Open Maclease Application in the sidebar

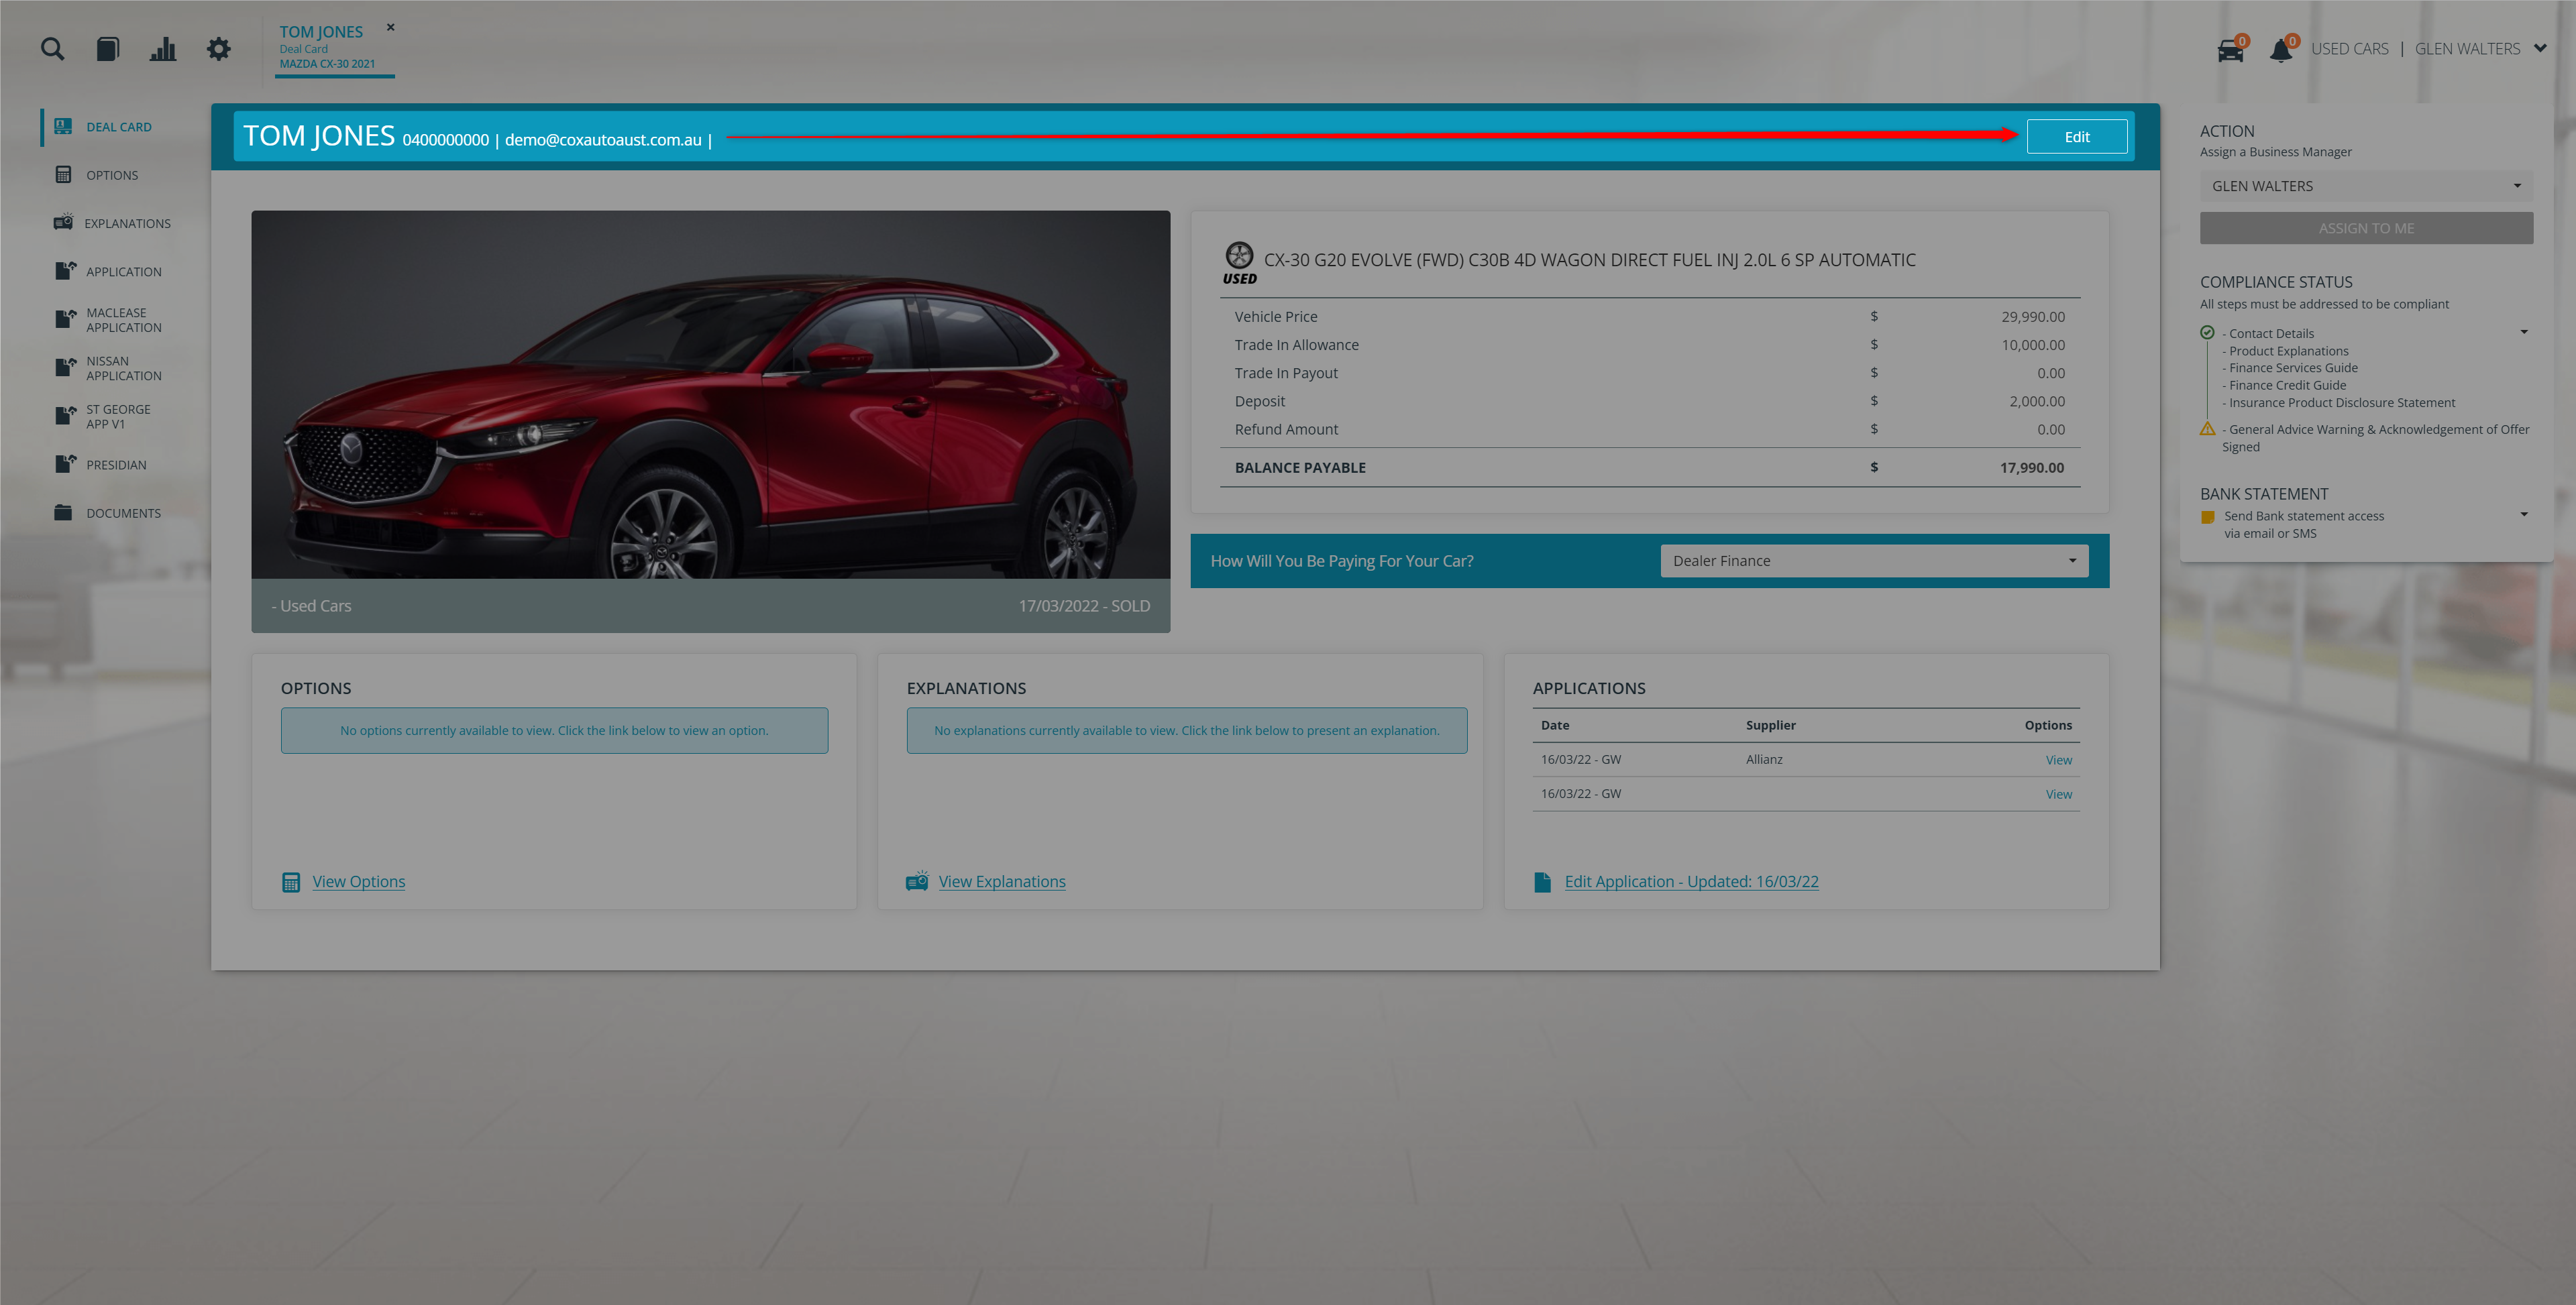(x=124, y=320)
